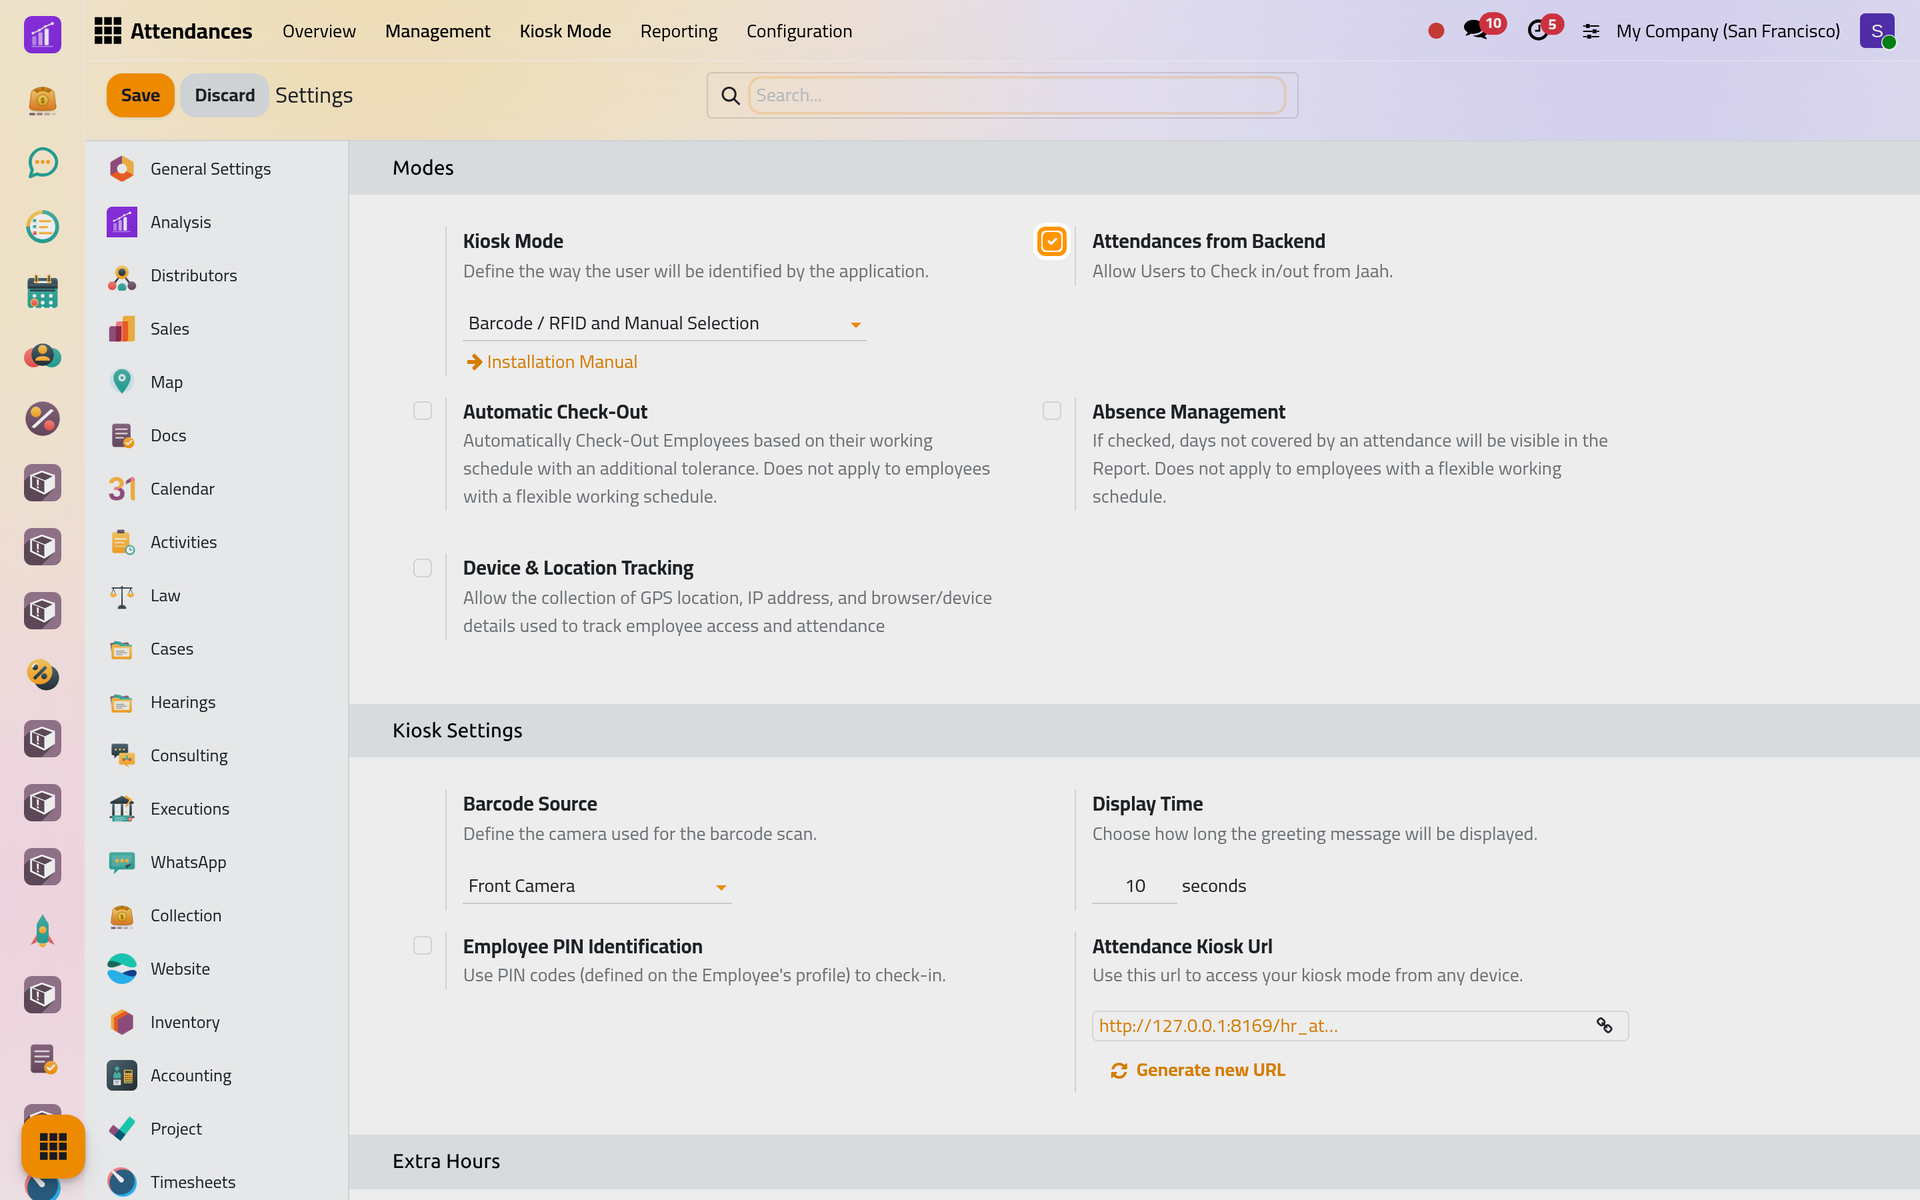Enable Employee PIN Identification checkbox
This screenshot has width=1920, height=1200.
pyautogui.click(x=423, y=946)
